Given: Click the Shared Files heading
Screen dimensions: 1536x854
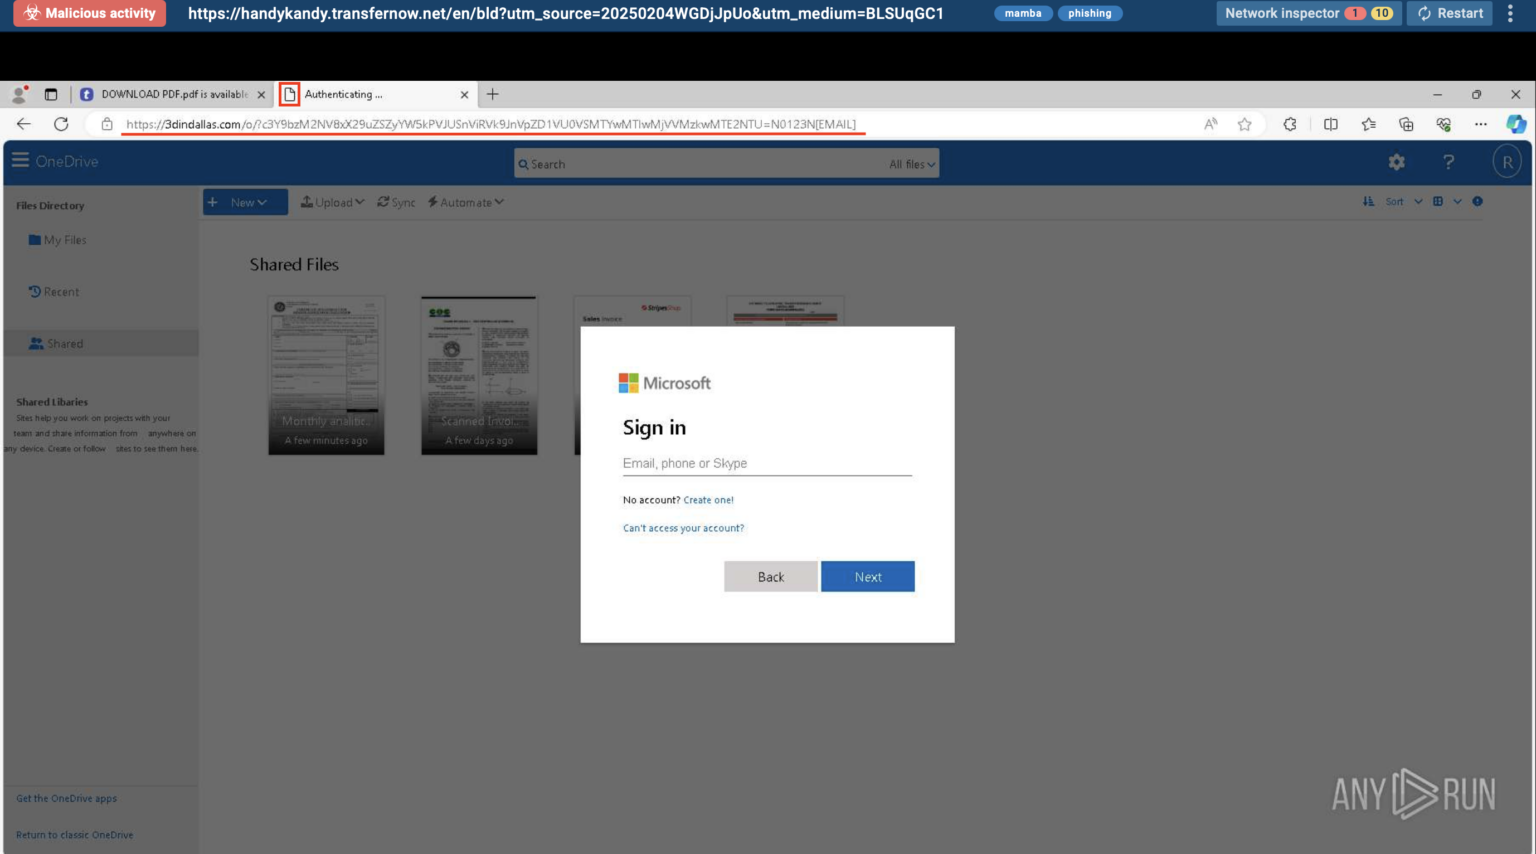Looking at the screenshot, I should tap(294, 265).
